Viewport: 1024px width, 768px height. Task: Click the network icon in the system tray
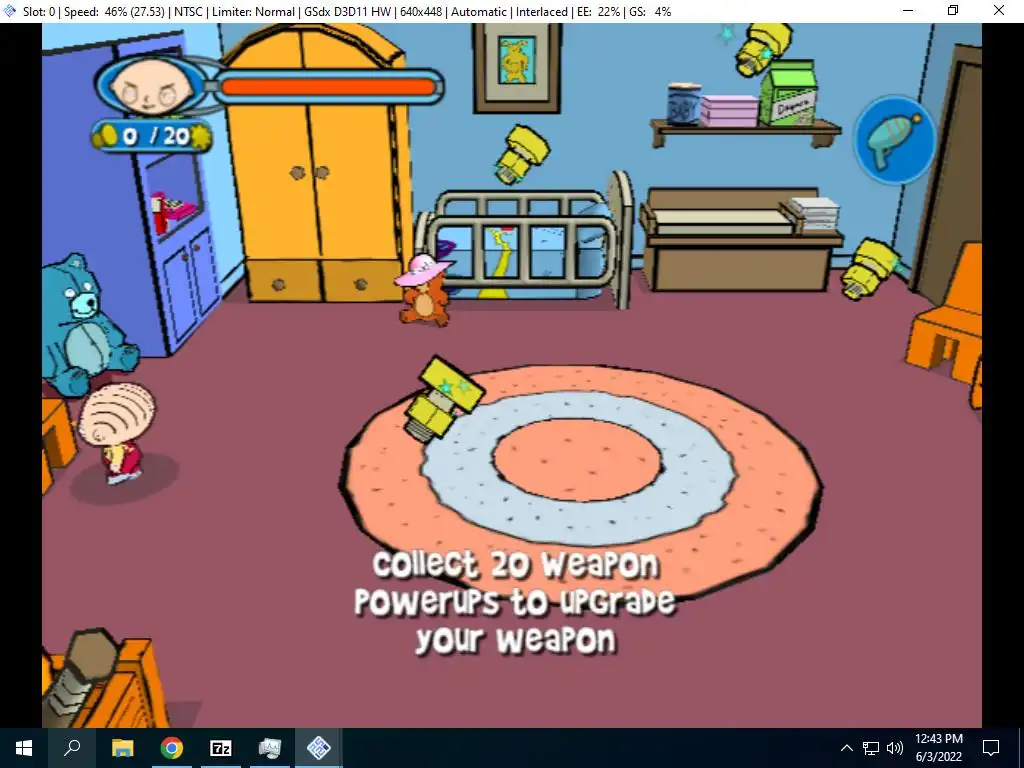tap(871, 748)
